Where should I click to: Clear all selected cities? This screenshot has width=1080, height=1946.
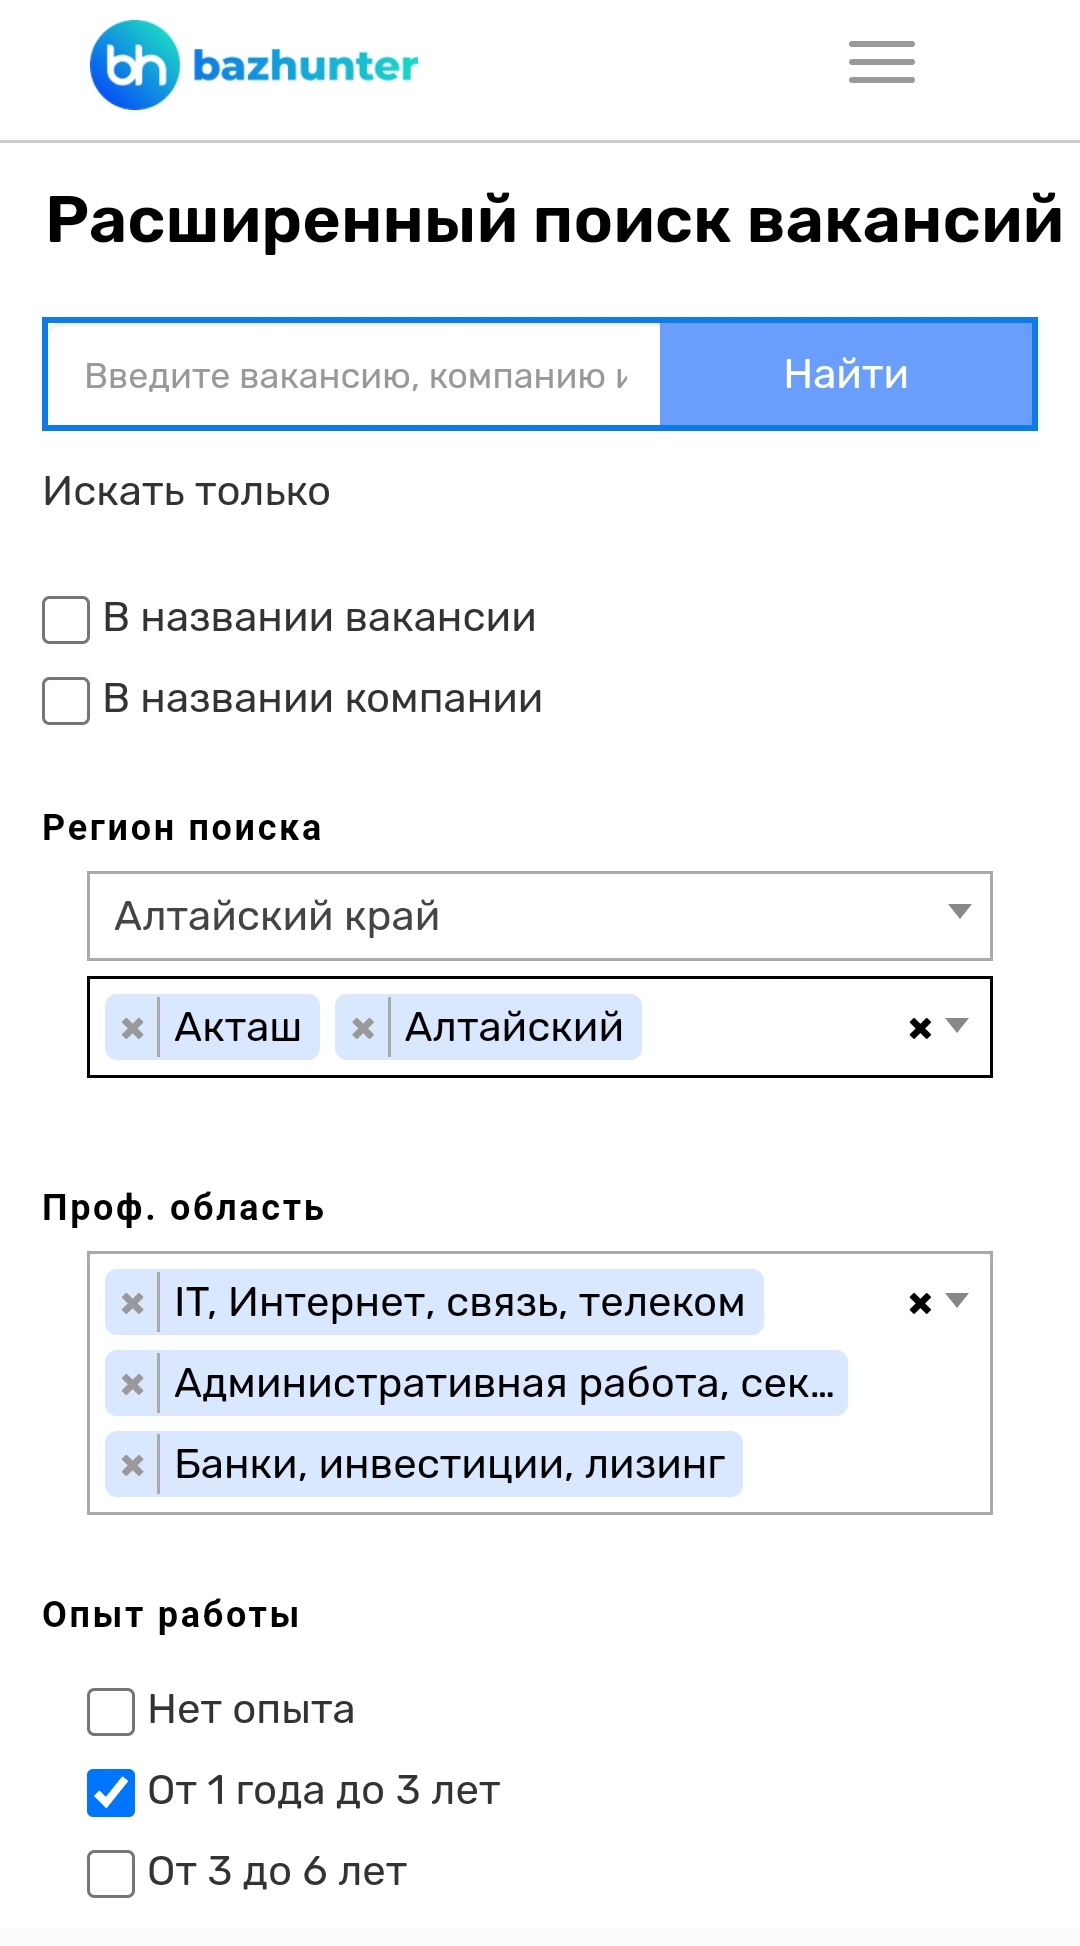(920, 1028)
